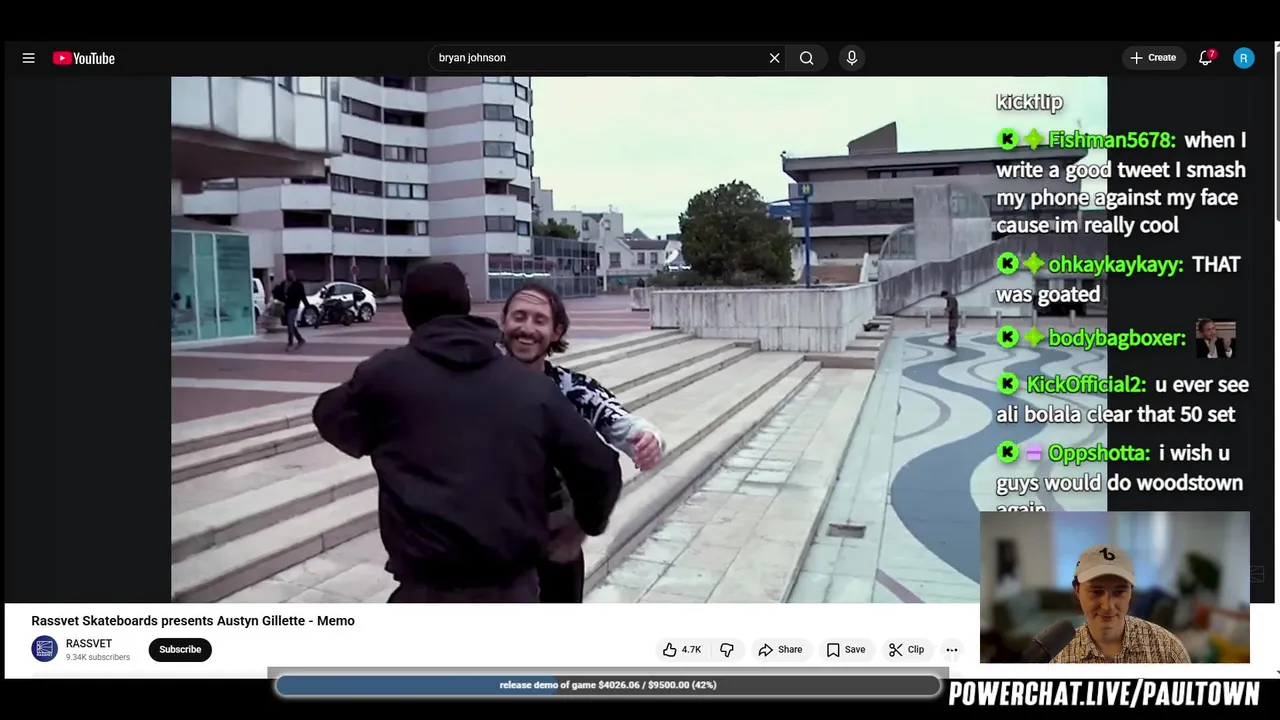1280x720 pixels.
Task: Clip the video with scissors button
Action: coord(906,650)
